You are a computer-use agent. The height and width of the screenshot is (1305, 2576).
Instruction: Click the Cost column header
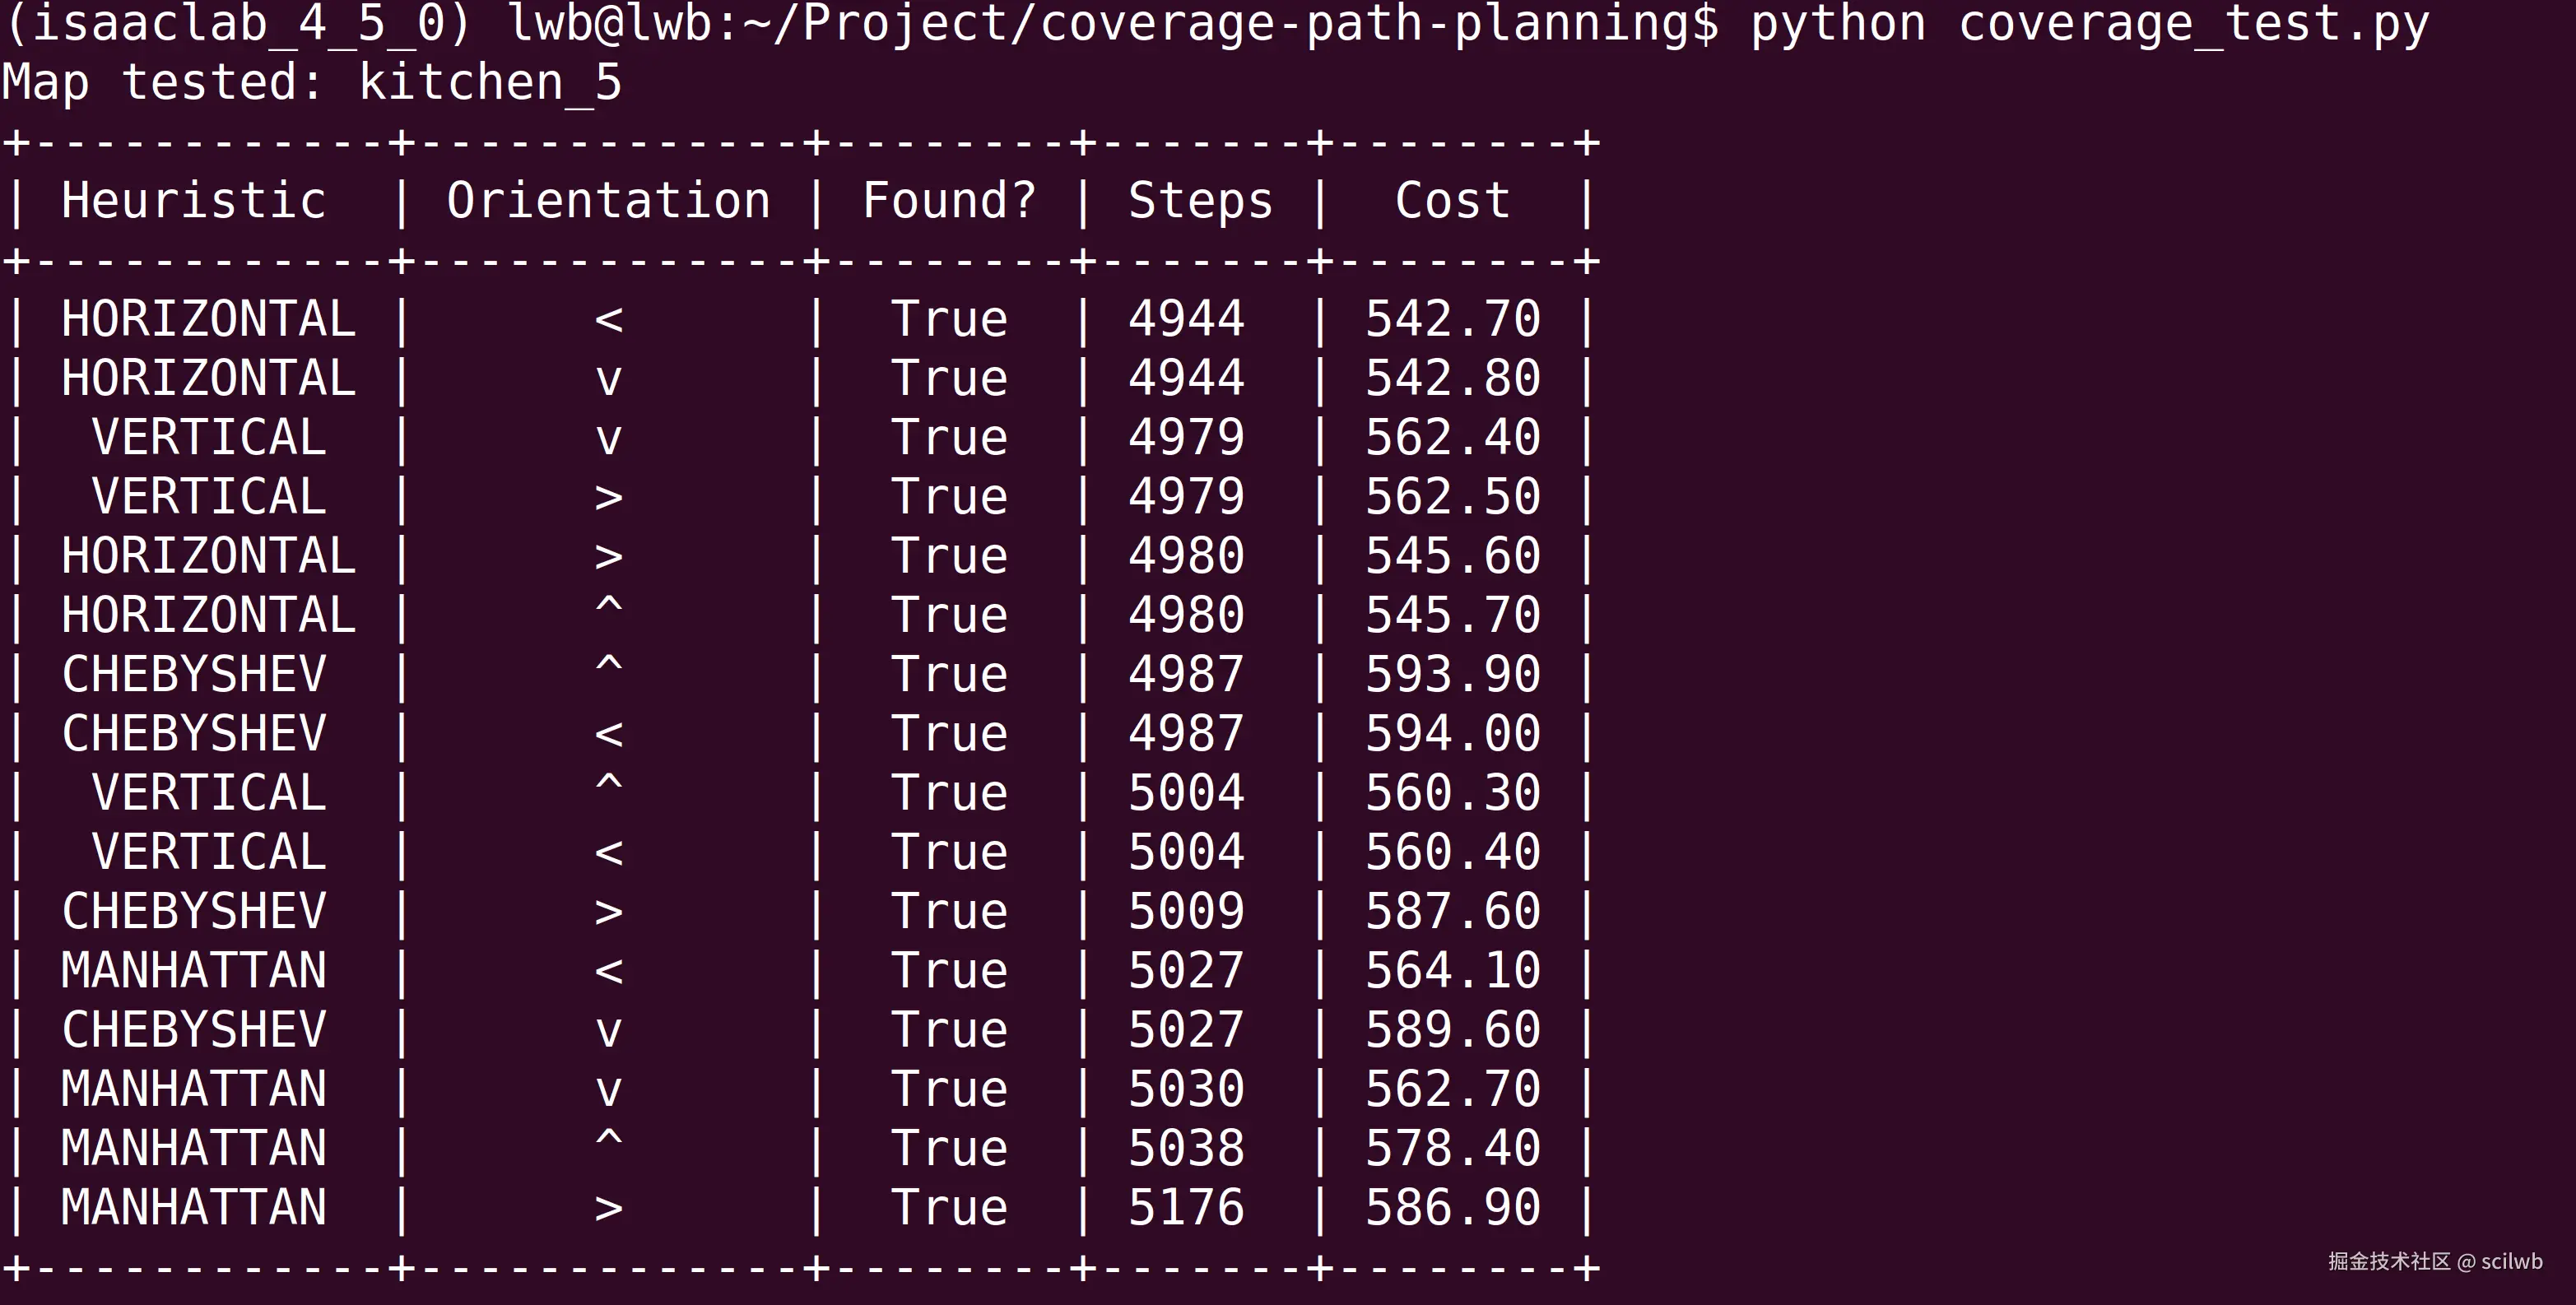click(1452, 201)
